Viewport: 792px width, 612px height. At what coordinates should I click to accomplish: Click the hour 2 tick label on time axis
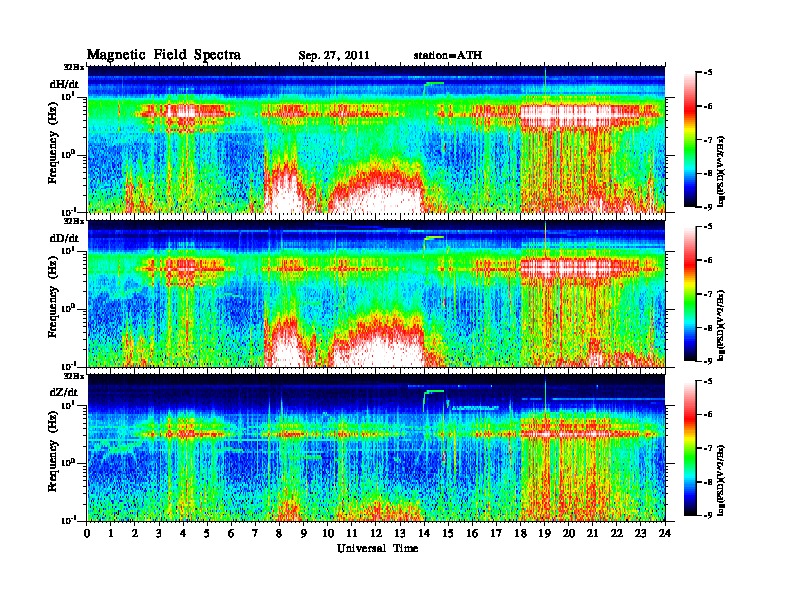click(x=135, y=533)
